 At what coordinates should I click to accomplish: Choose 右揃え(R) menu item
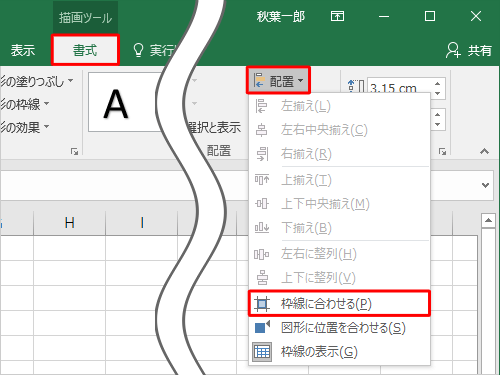click(x=339, y=154)
